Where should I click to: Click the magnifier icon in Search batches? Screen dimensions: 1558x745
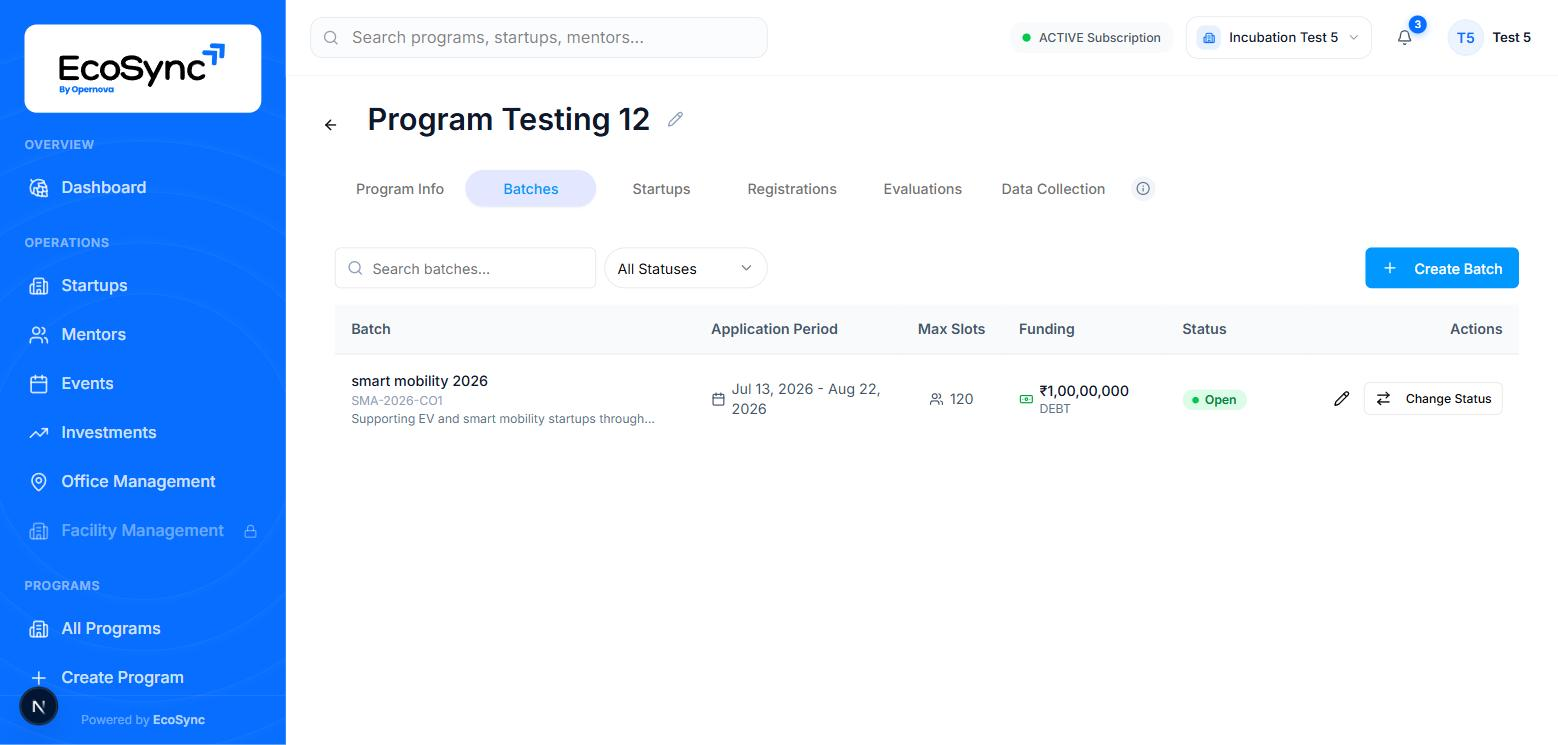point(355,269)
